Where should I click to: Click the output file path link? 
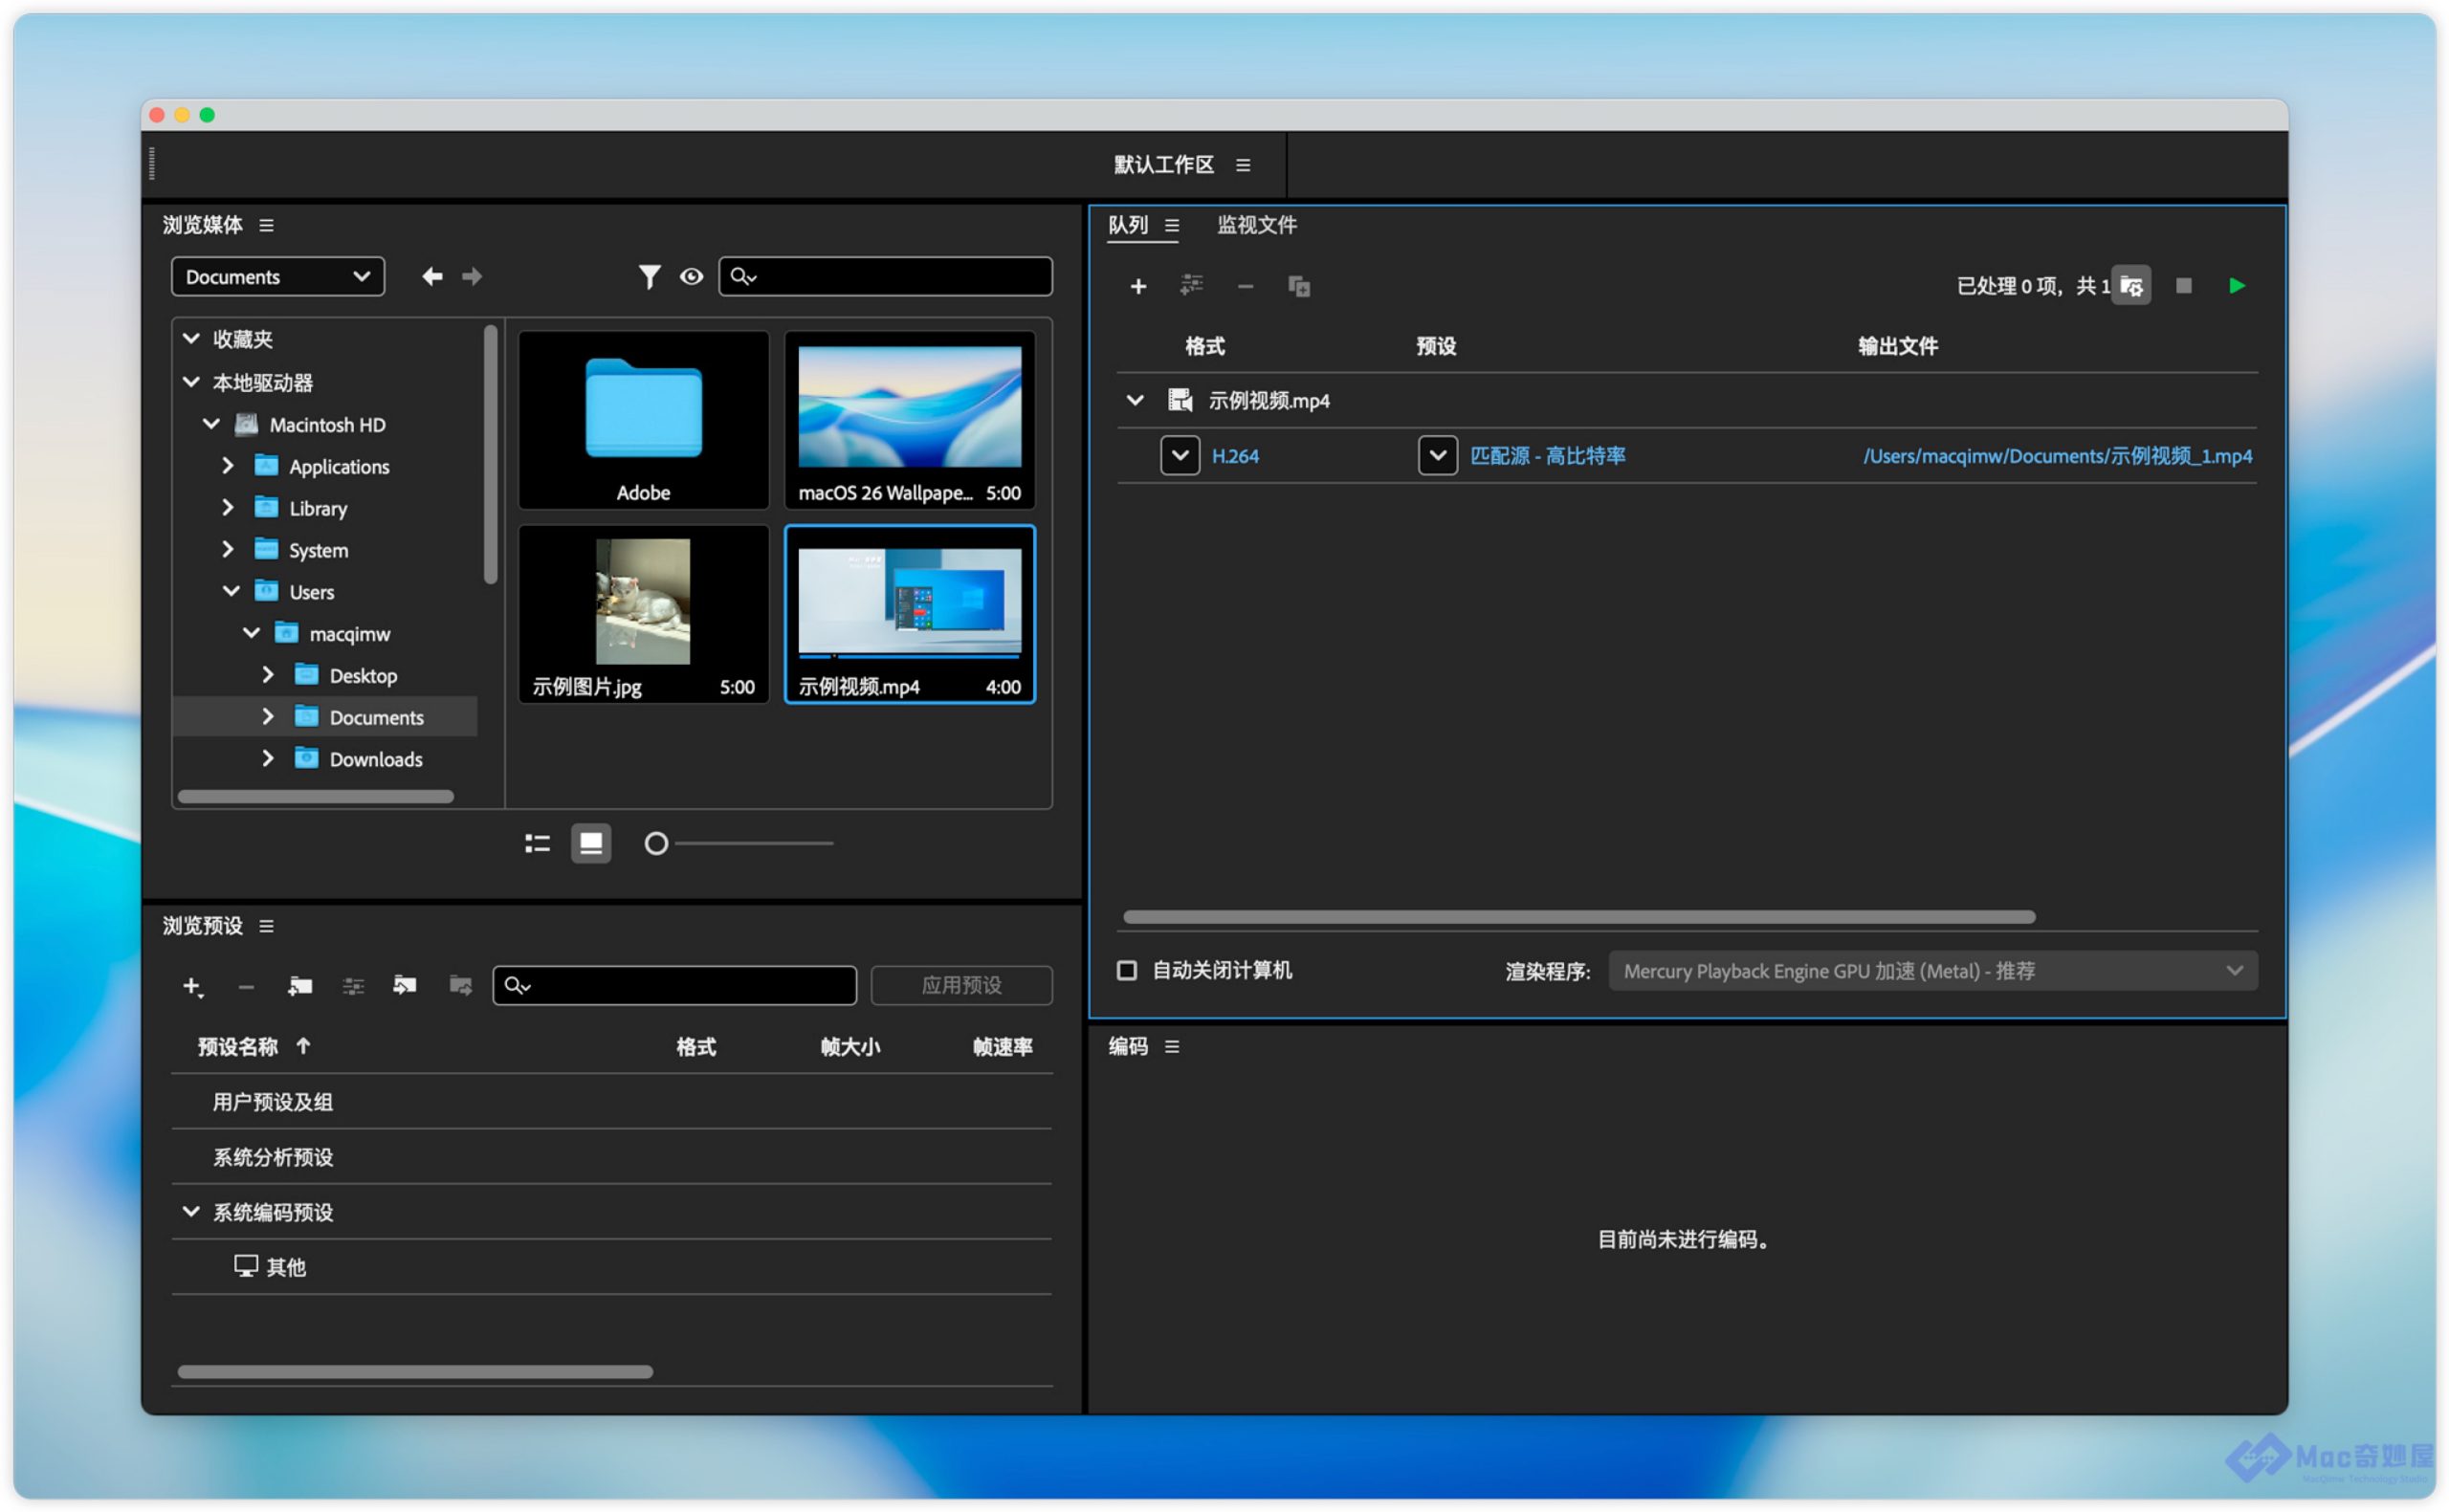[2056, 456]
